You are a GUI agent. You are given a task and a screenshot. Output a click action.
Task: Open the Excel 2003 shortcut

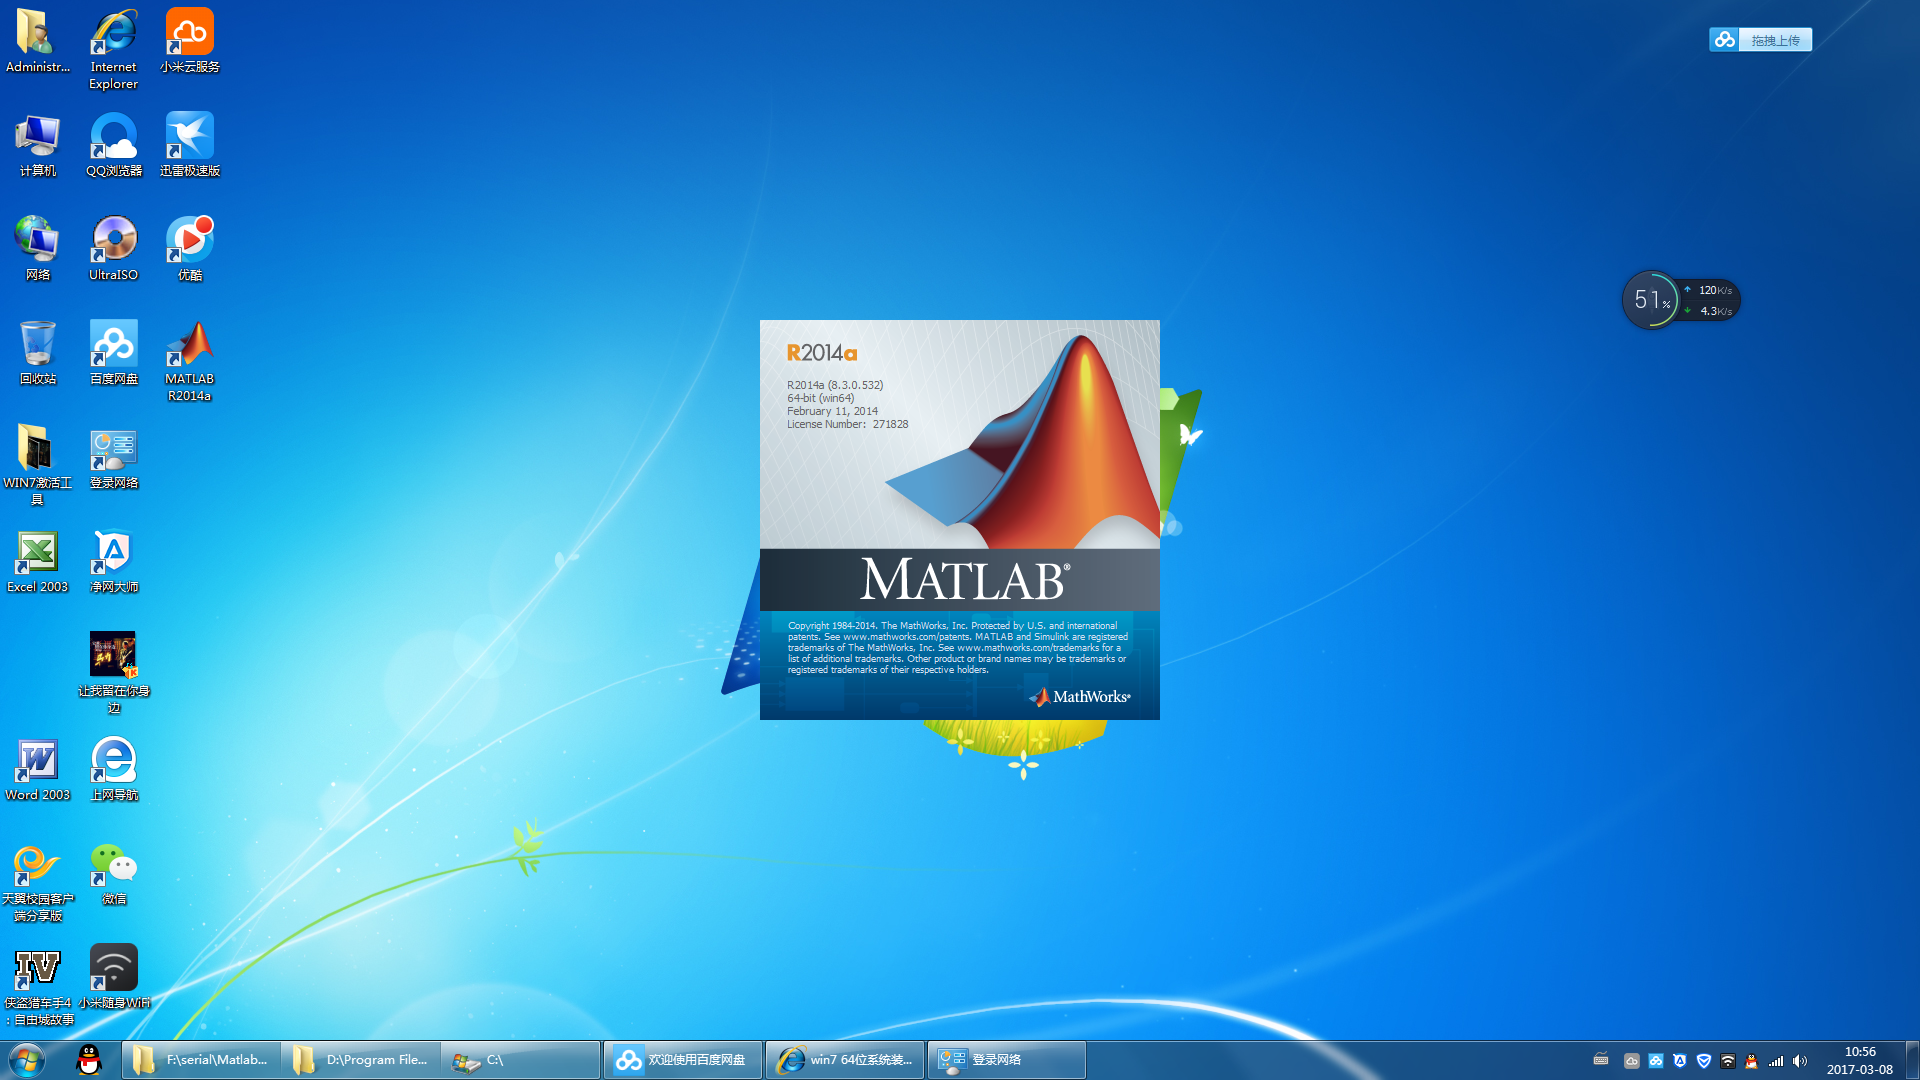pos(38,561)
